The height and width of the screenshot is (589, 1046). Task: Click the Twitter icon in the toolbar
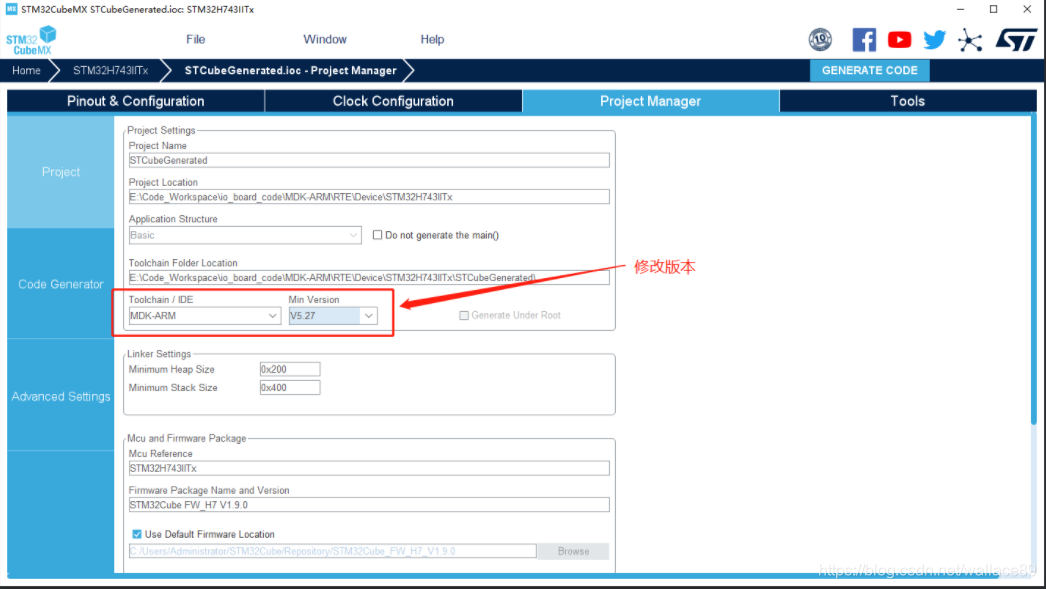pyautogui.click(x=933, y=39)
